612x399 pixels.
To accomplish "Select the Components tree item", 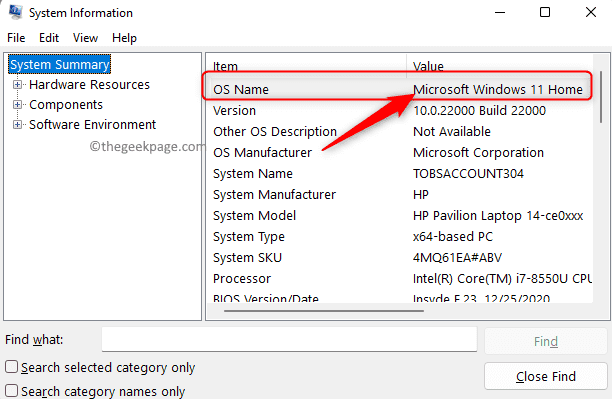I will [x=66, y=104].
